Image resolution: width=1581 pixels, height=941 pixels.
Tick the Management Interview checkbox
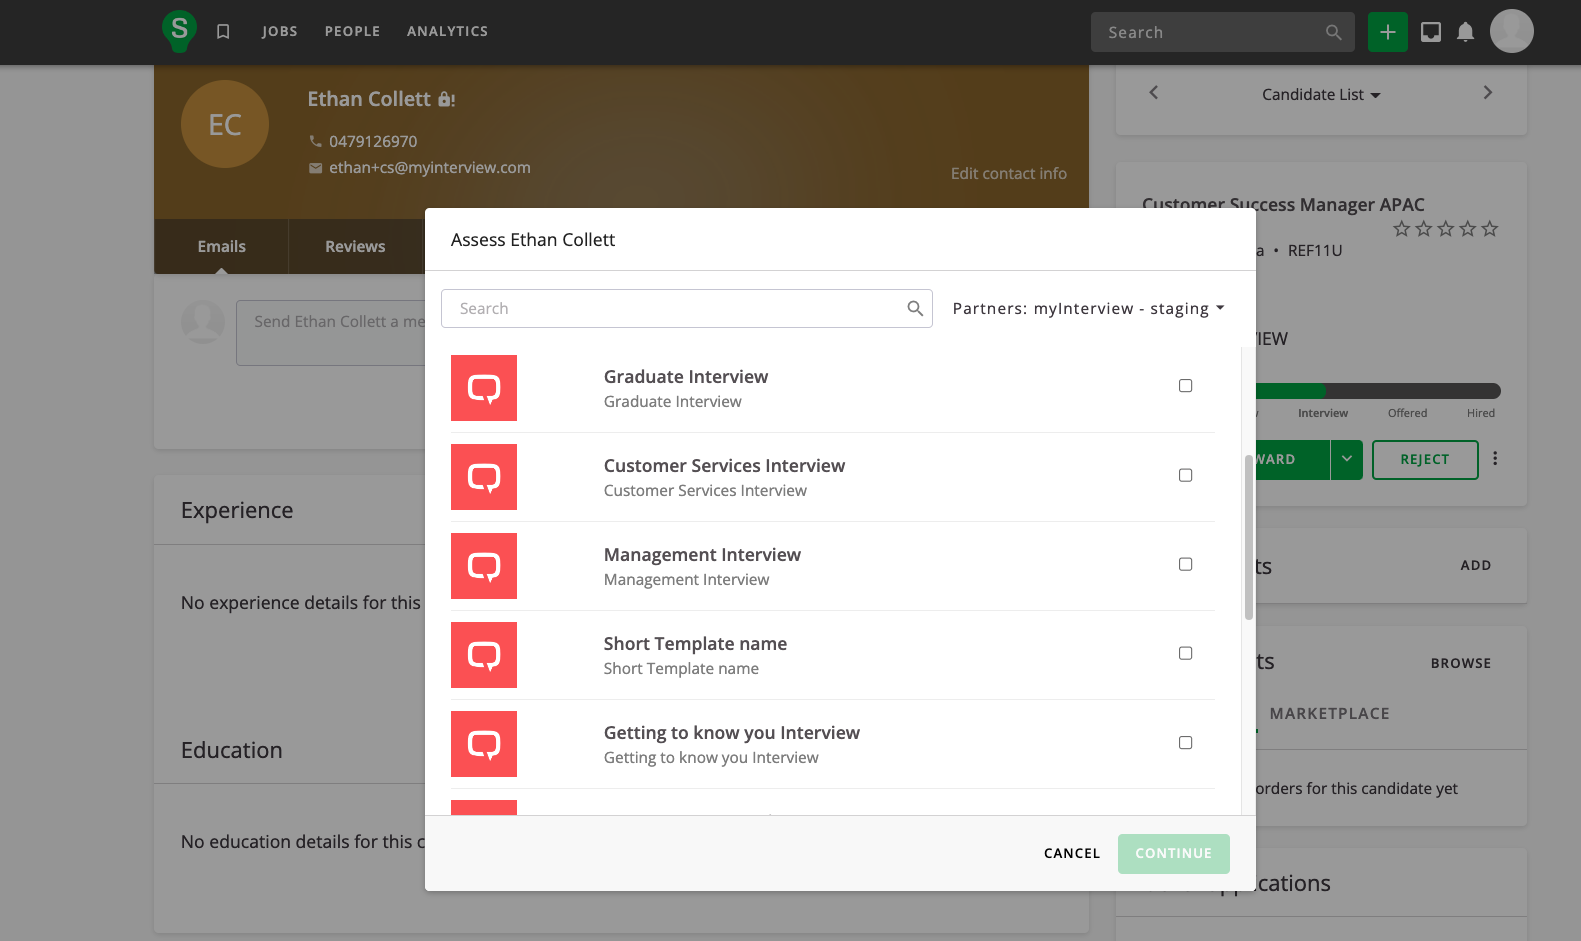coord(1185,564)
